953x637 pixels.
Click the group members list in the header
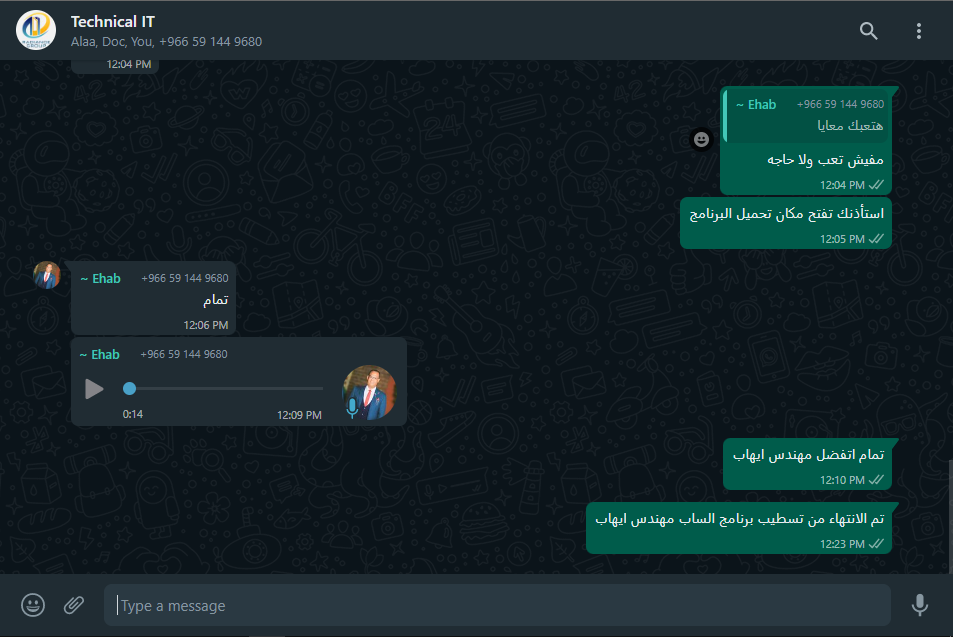[166, 42]
